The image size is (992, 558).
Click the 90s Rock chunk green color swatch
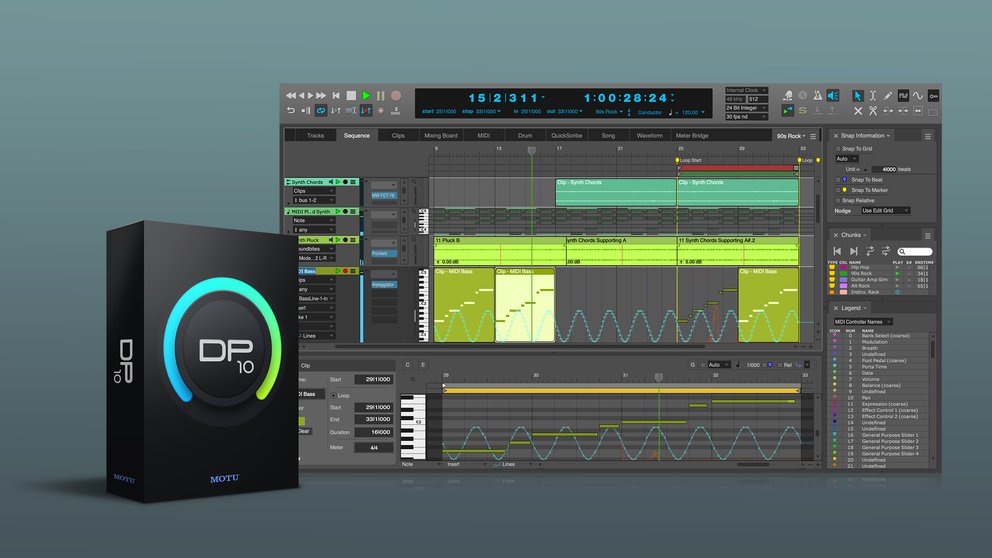coord(843,274)
